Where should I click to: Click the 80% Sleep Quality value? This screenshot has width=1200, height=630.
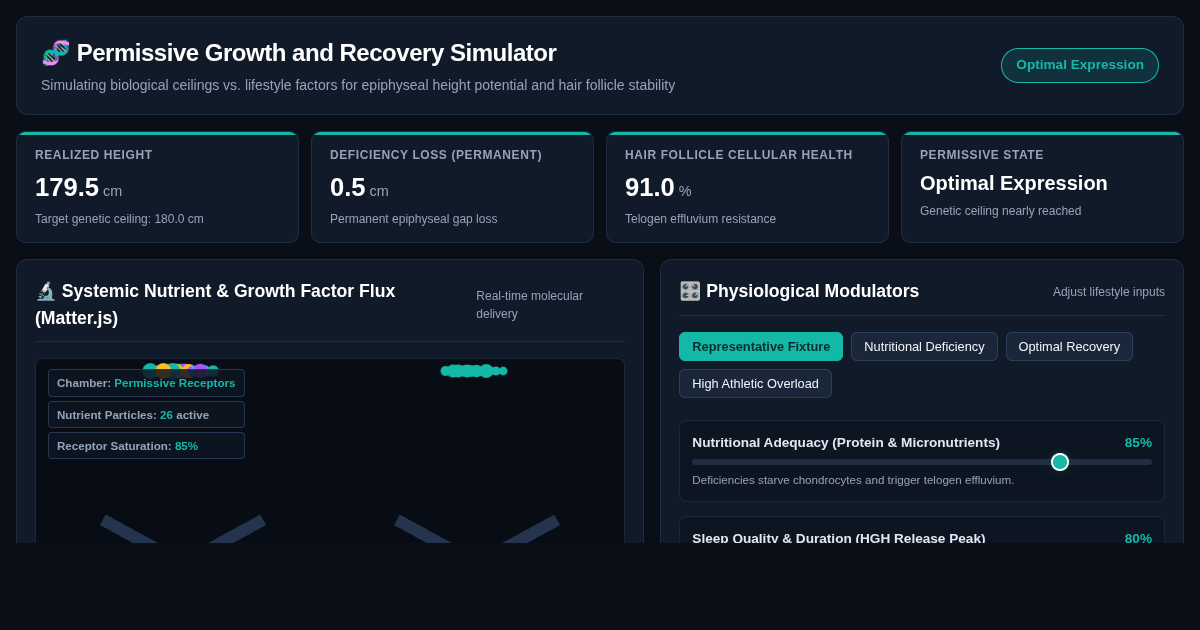(x=1138, y=538)
